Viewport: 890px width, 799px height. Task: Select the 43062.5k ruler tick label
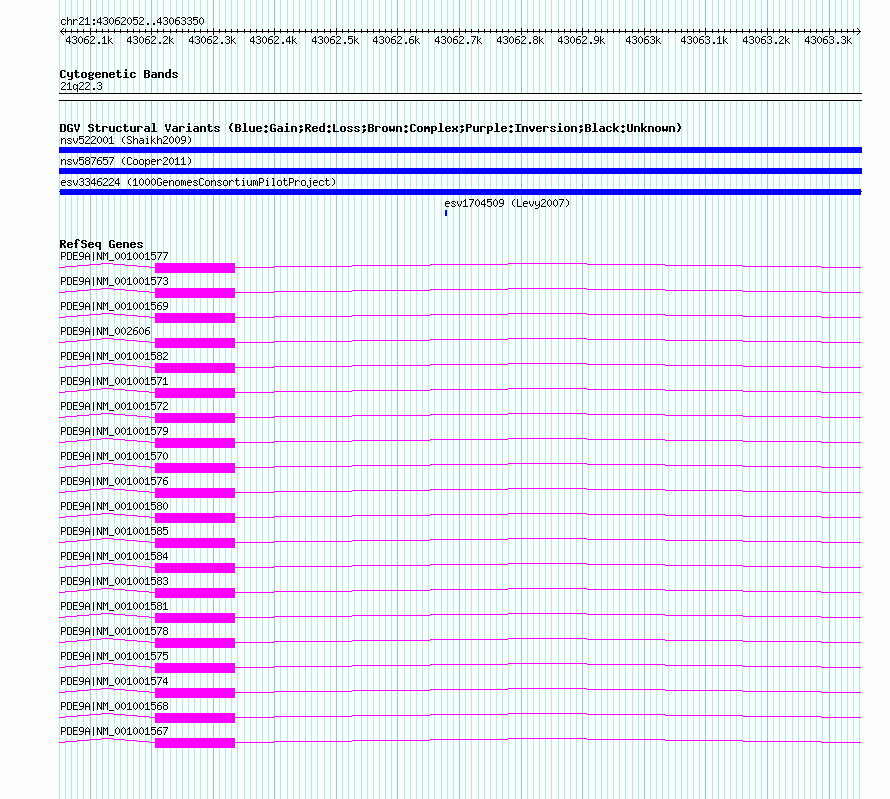tap(335, 40)
